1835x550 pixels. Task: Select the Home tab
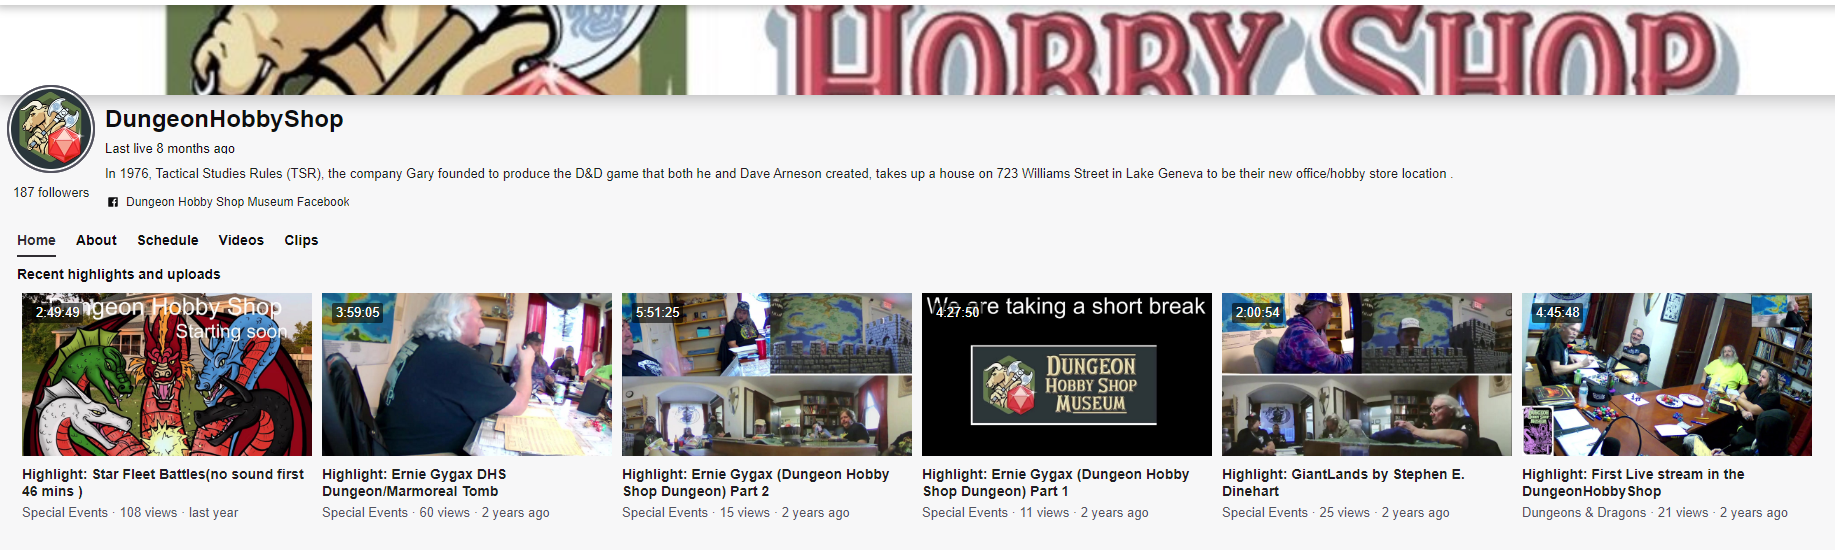(x=36, y=240)
